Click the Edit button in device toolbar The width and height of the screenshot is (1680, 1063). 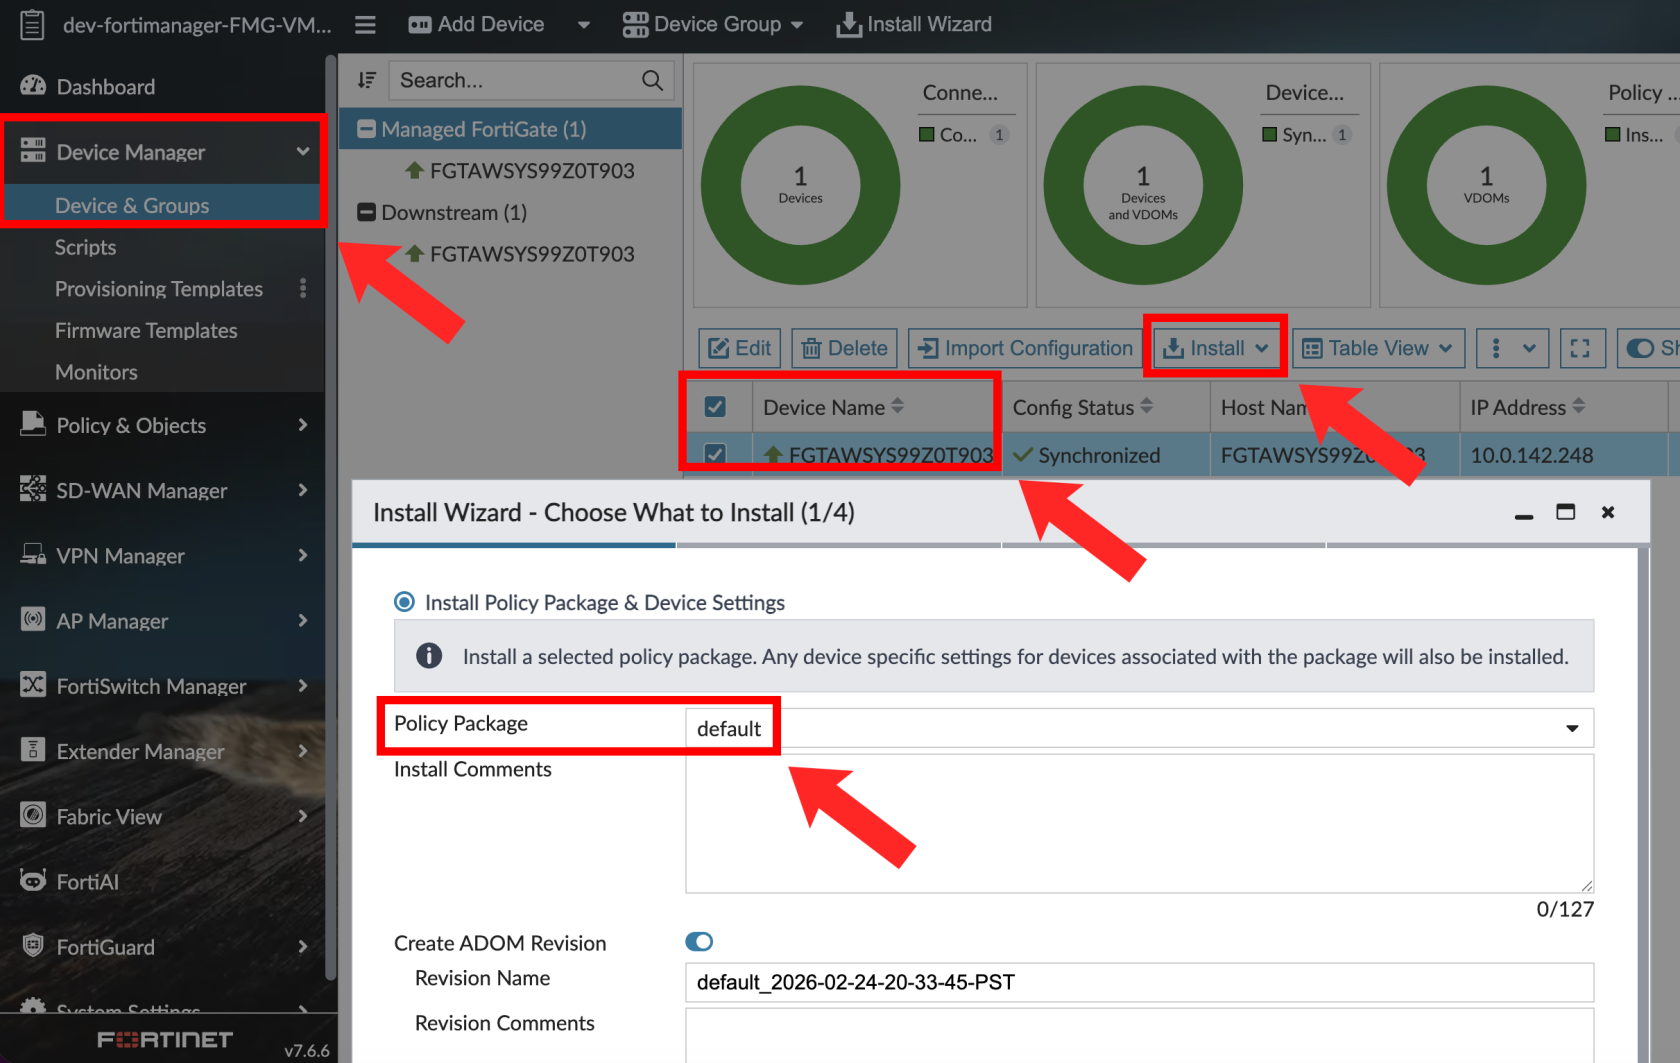coord(740,348)
